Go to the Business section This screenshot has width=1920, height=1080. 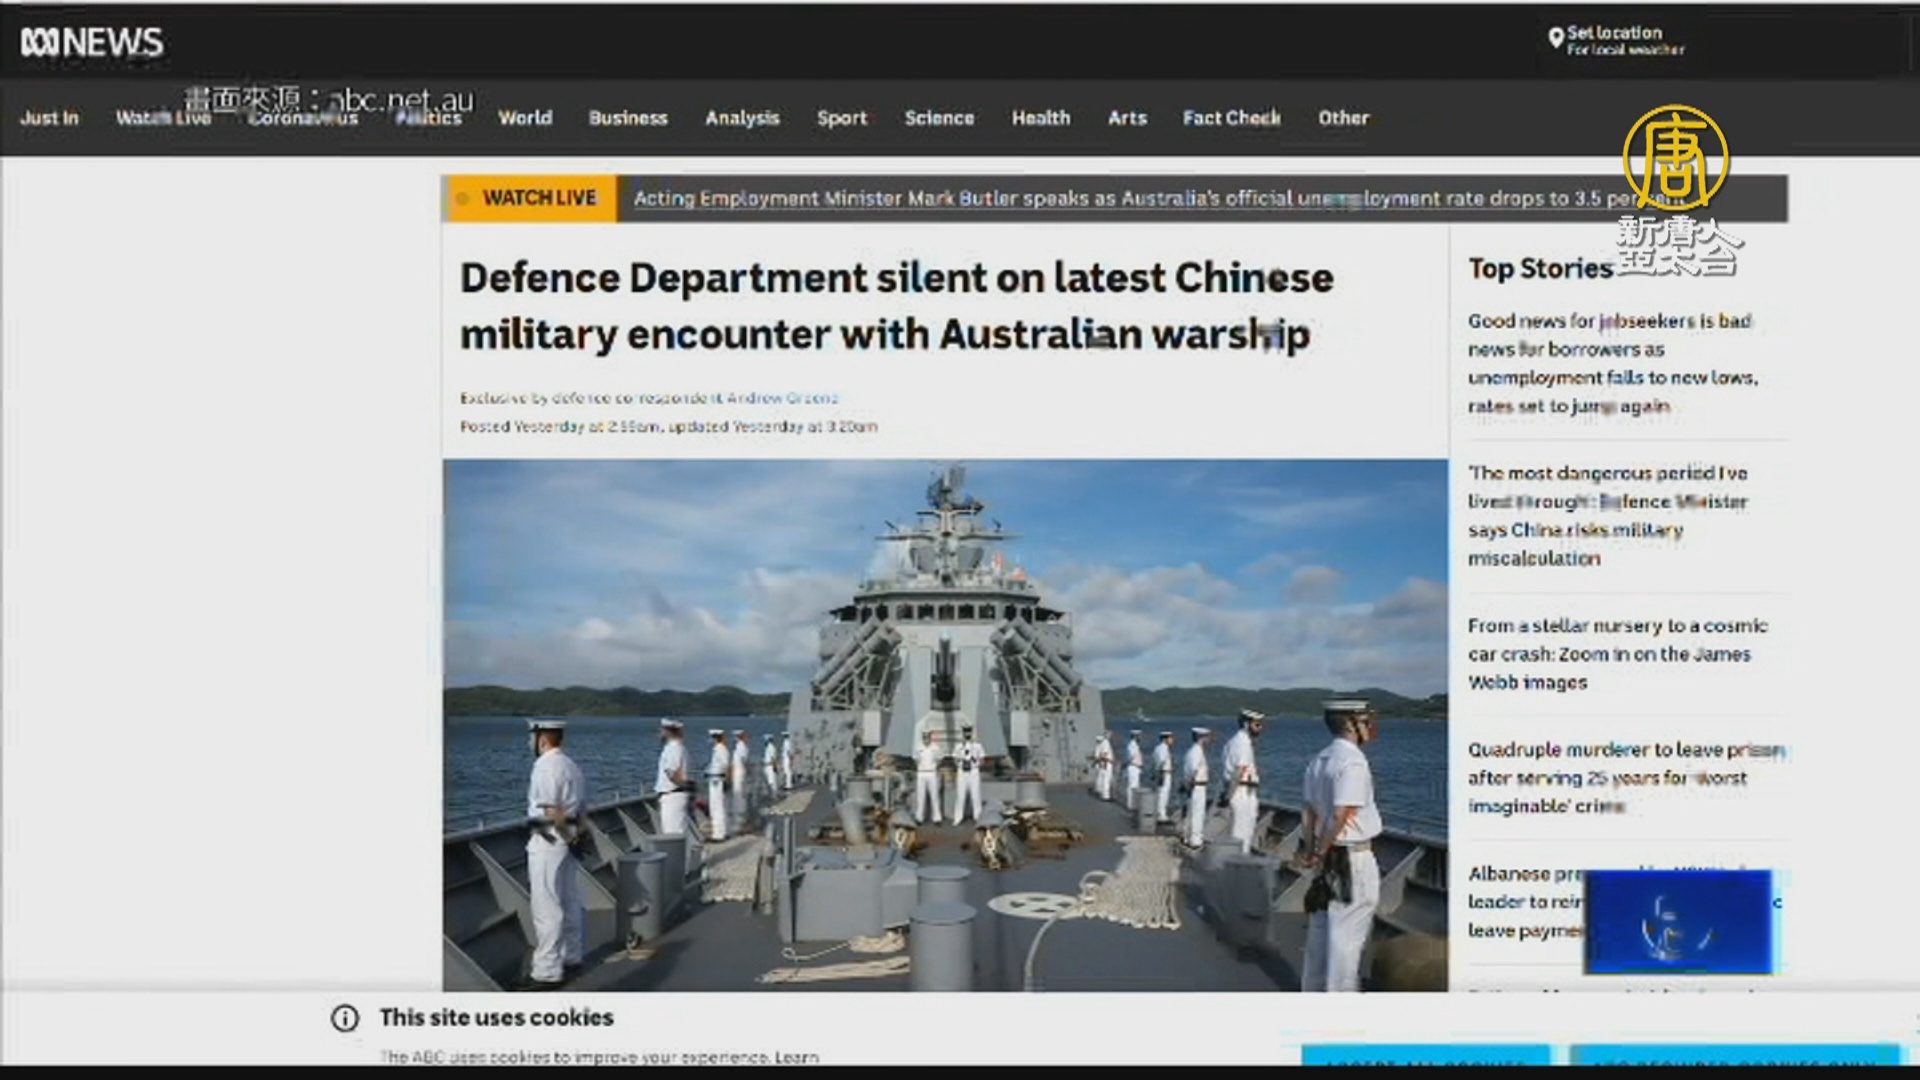tap(628, 118)
